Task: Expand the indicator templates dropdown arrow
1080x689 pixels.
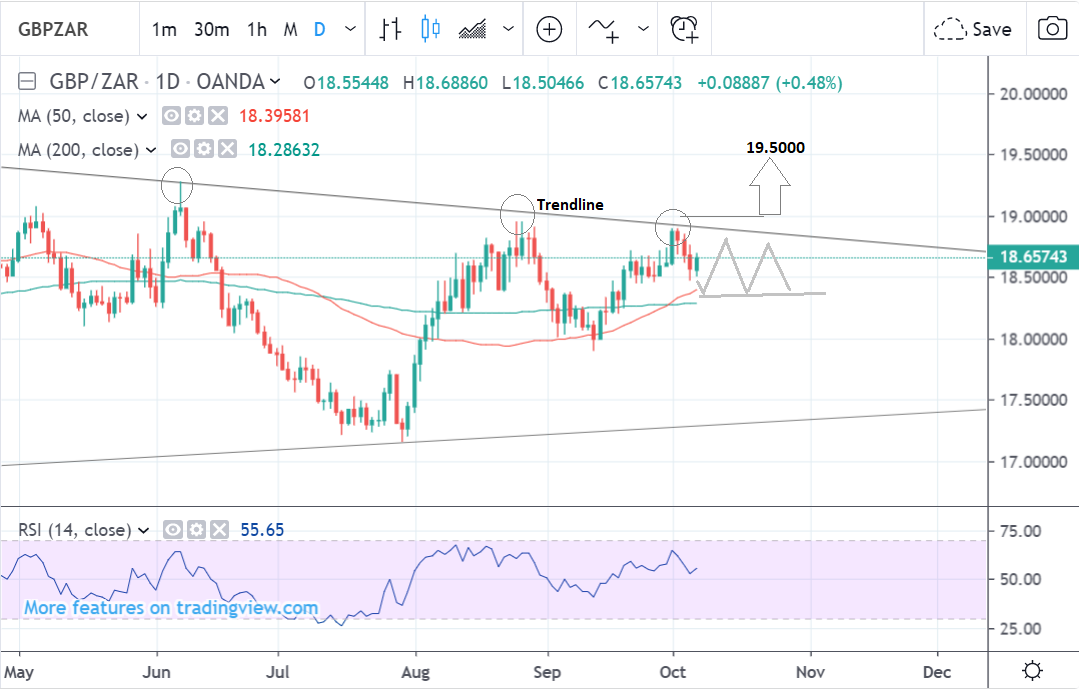Action: 642,29
